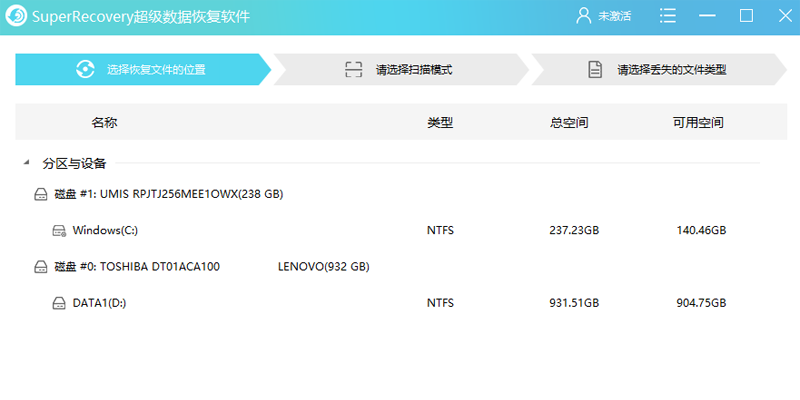Maximize the SuperRecovery window
Screen dimensions: 800x400
(746, 16)
